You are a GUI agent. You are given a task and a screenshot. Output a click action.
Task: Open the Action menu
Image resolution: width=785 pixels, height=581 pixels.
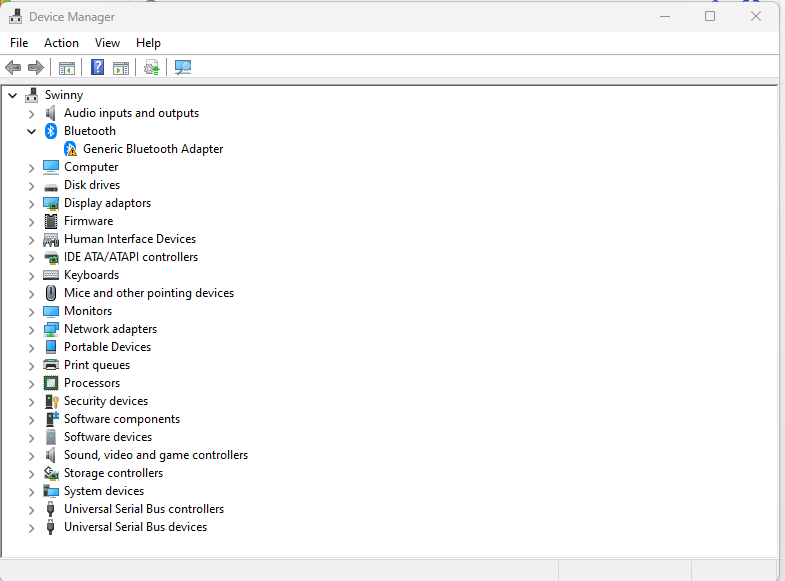(x=61, y=43)
